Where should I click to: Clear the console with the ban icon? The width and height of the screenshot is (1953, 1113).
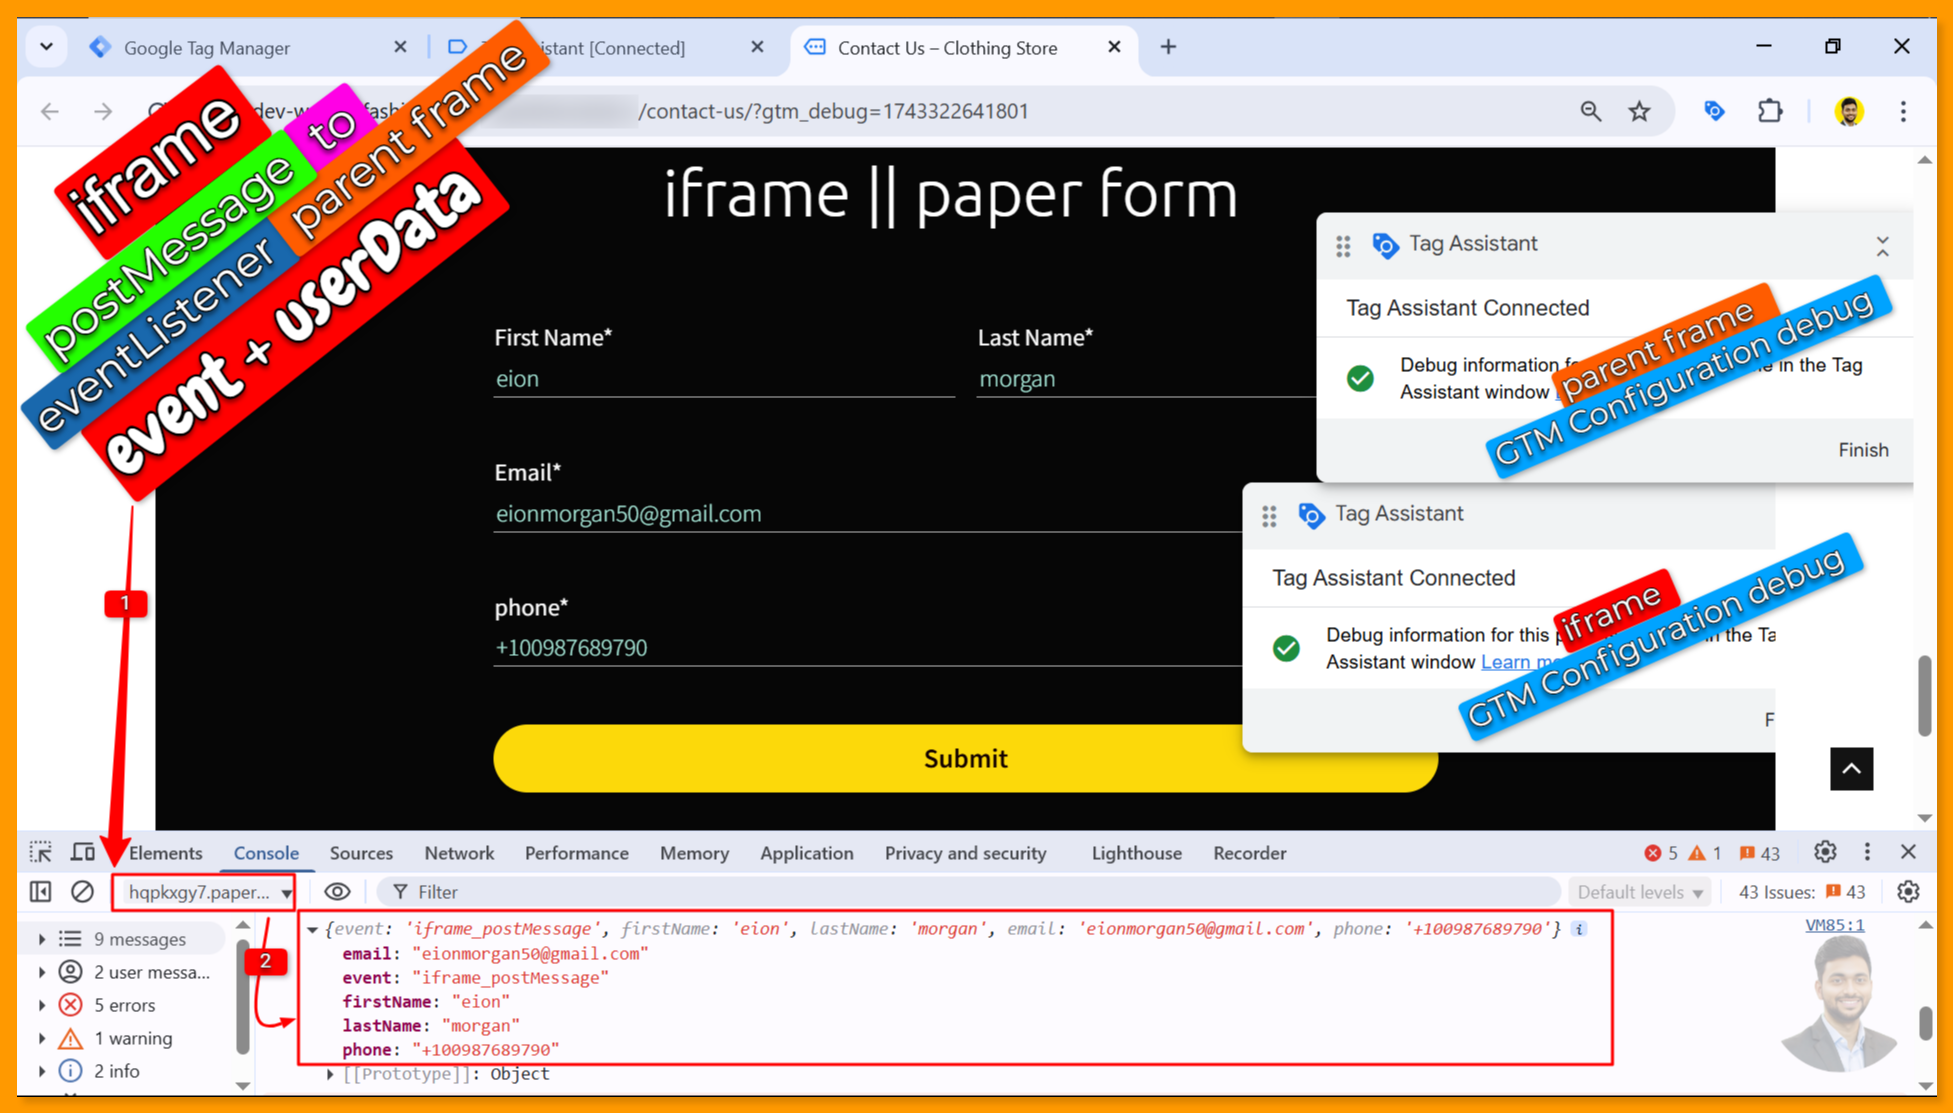82,892
